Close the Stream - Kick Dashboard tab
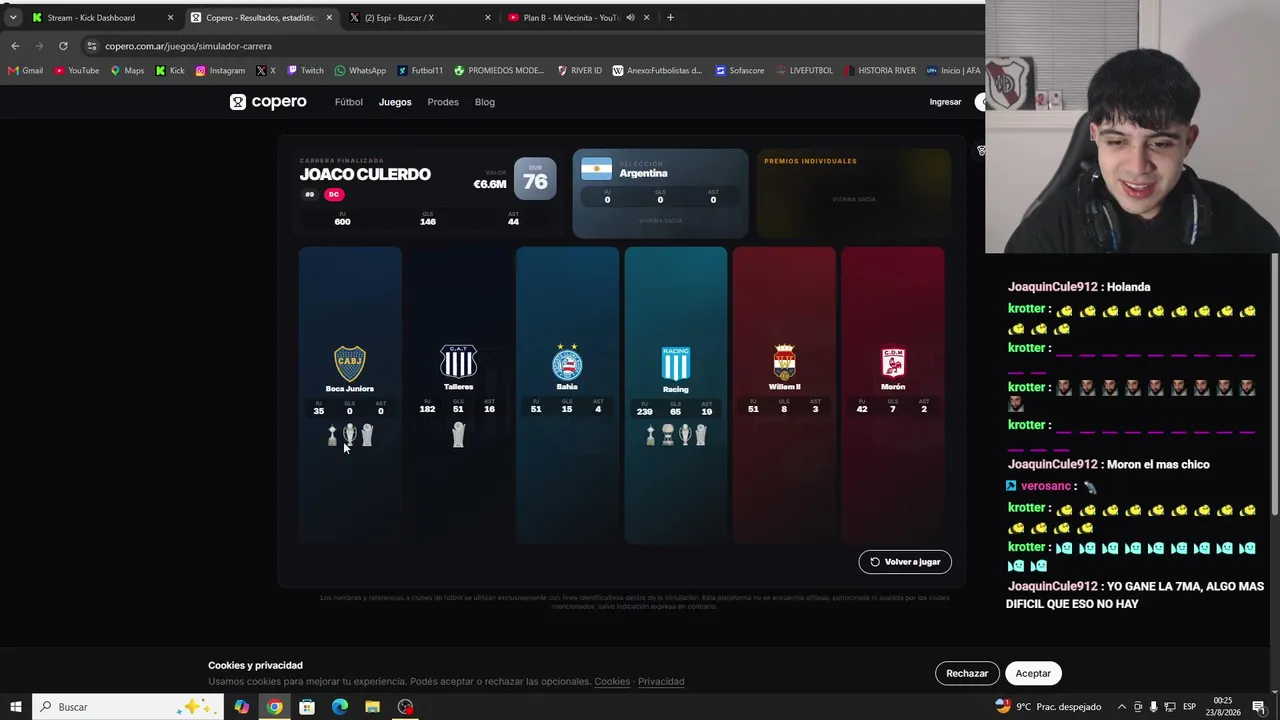The height and width of the screenshot is (720, 1280). pos(170,18)
